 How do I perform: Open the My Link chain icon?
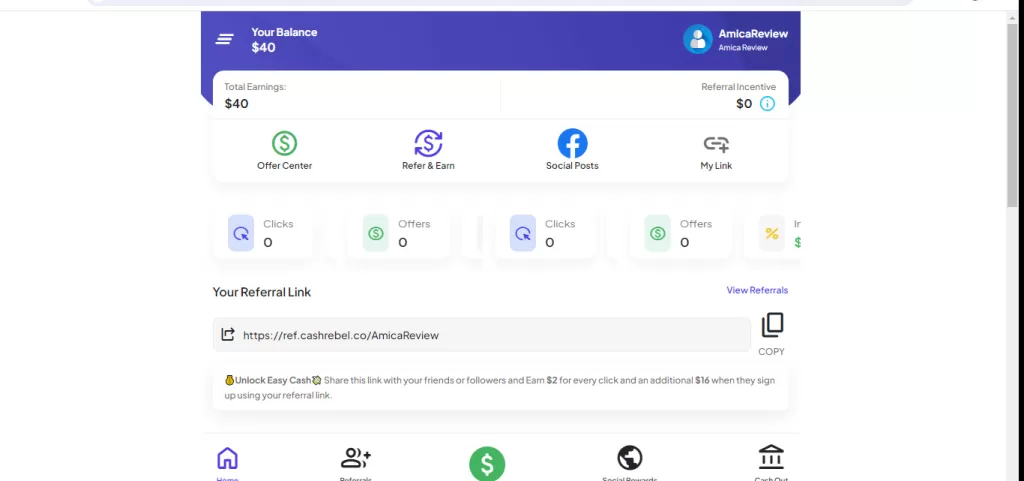(716, 144)
